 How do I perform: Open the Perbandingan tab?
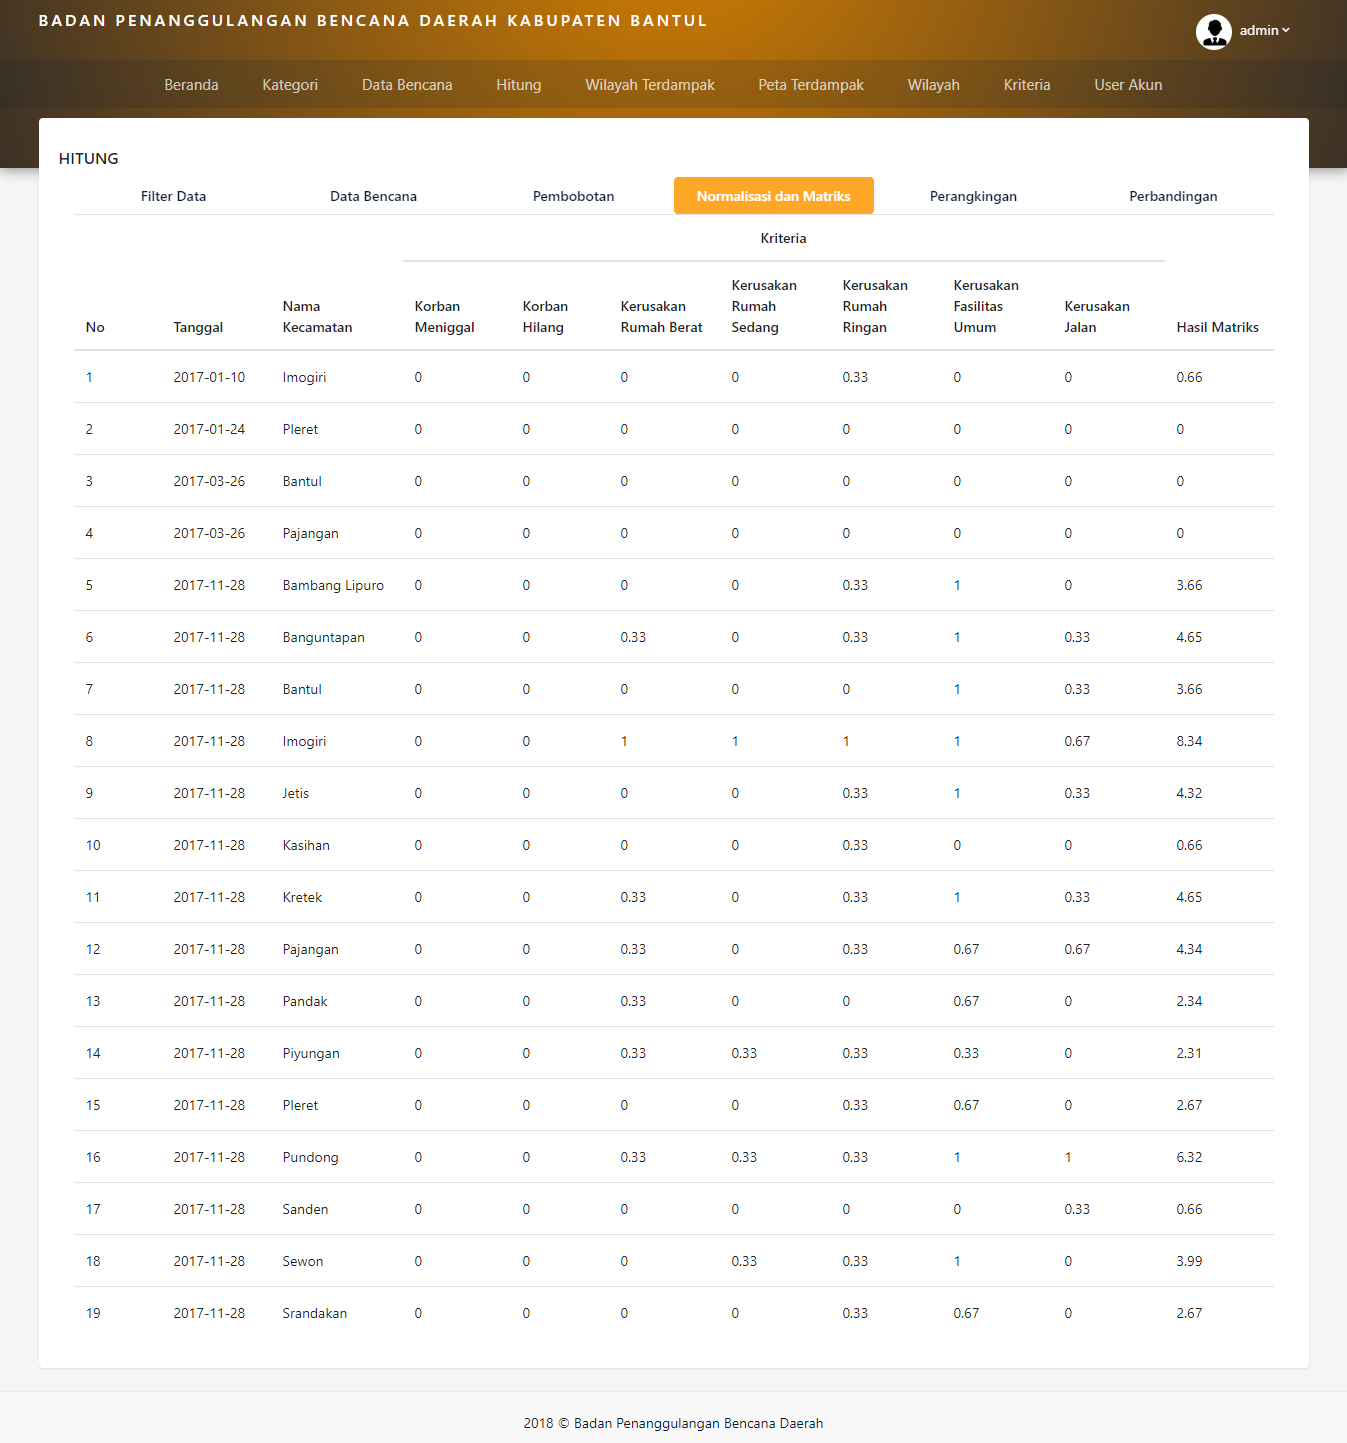[1173, 196]
